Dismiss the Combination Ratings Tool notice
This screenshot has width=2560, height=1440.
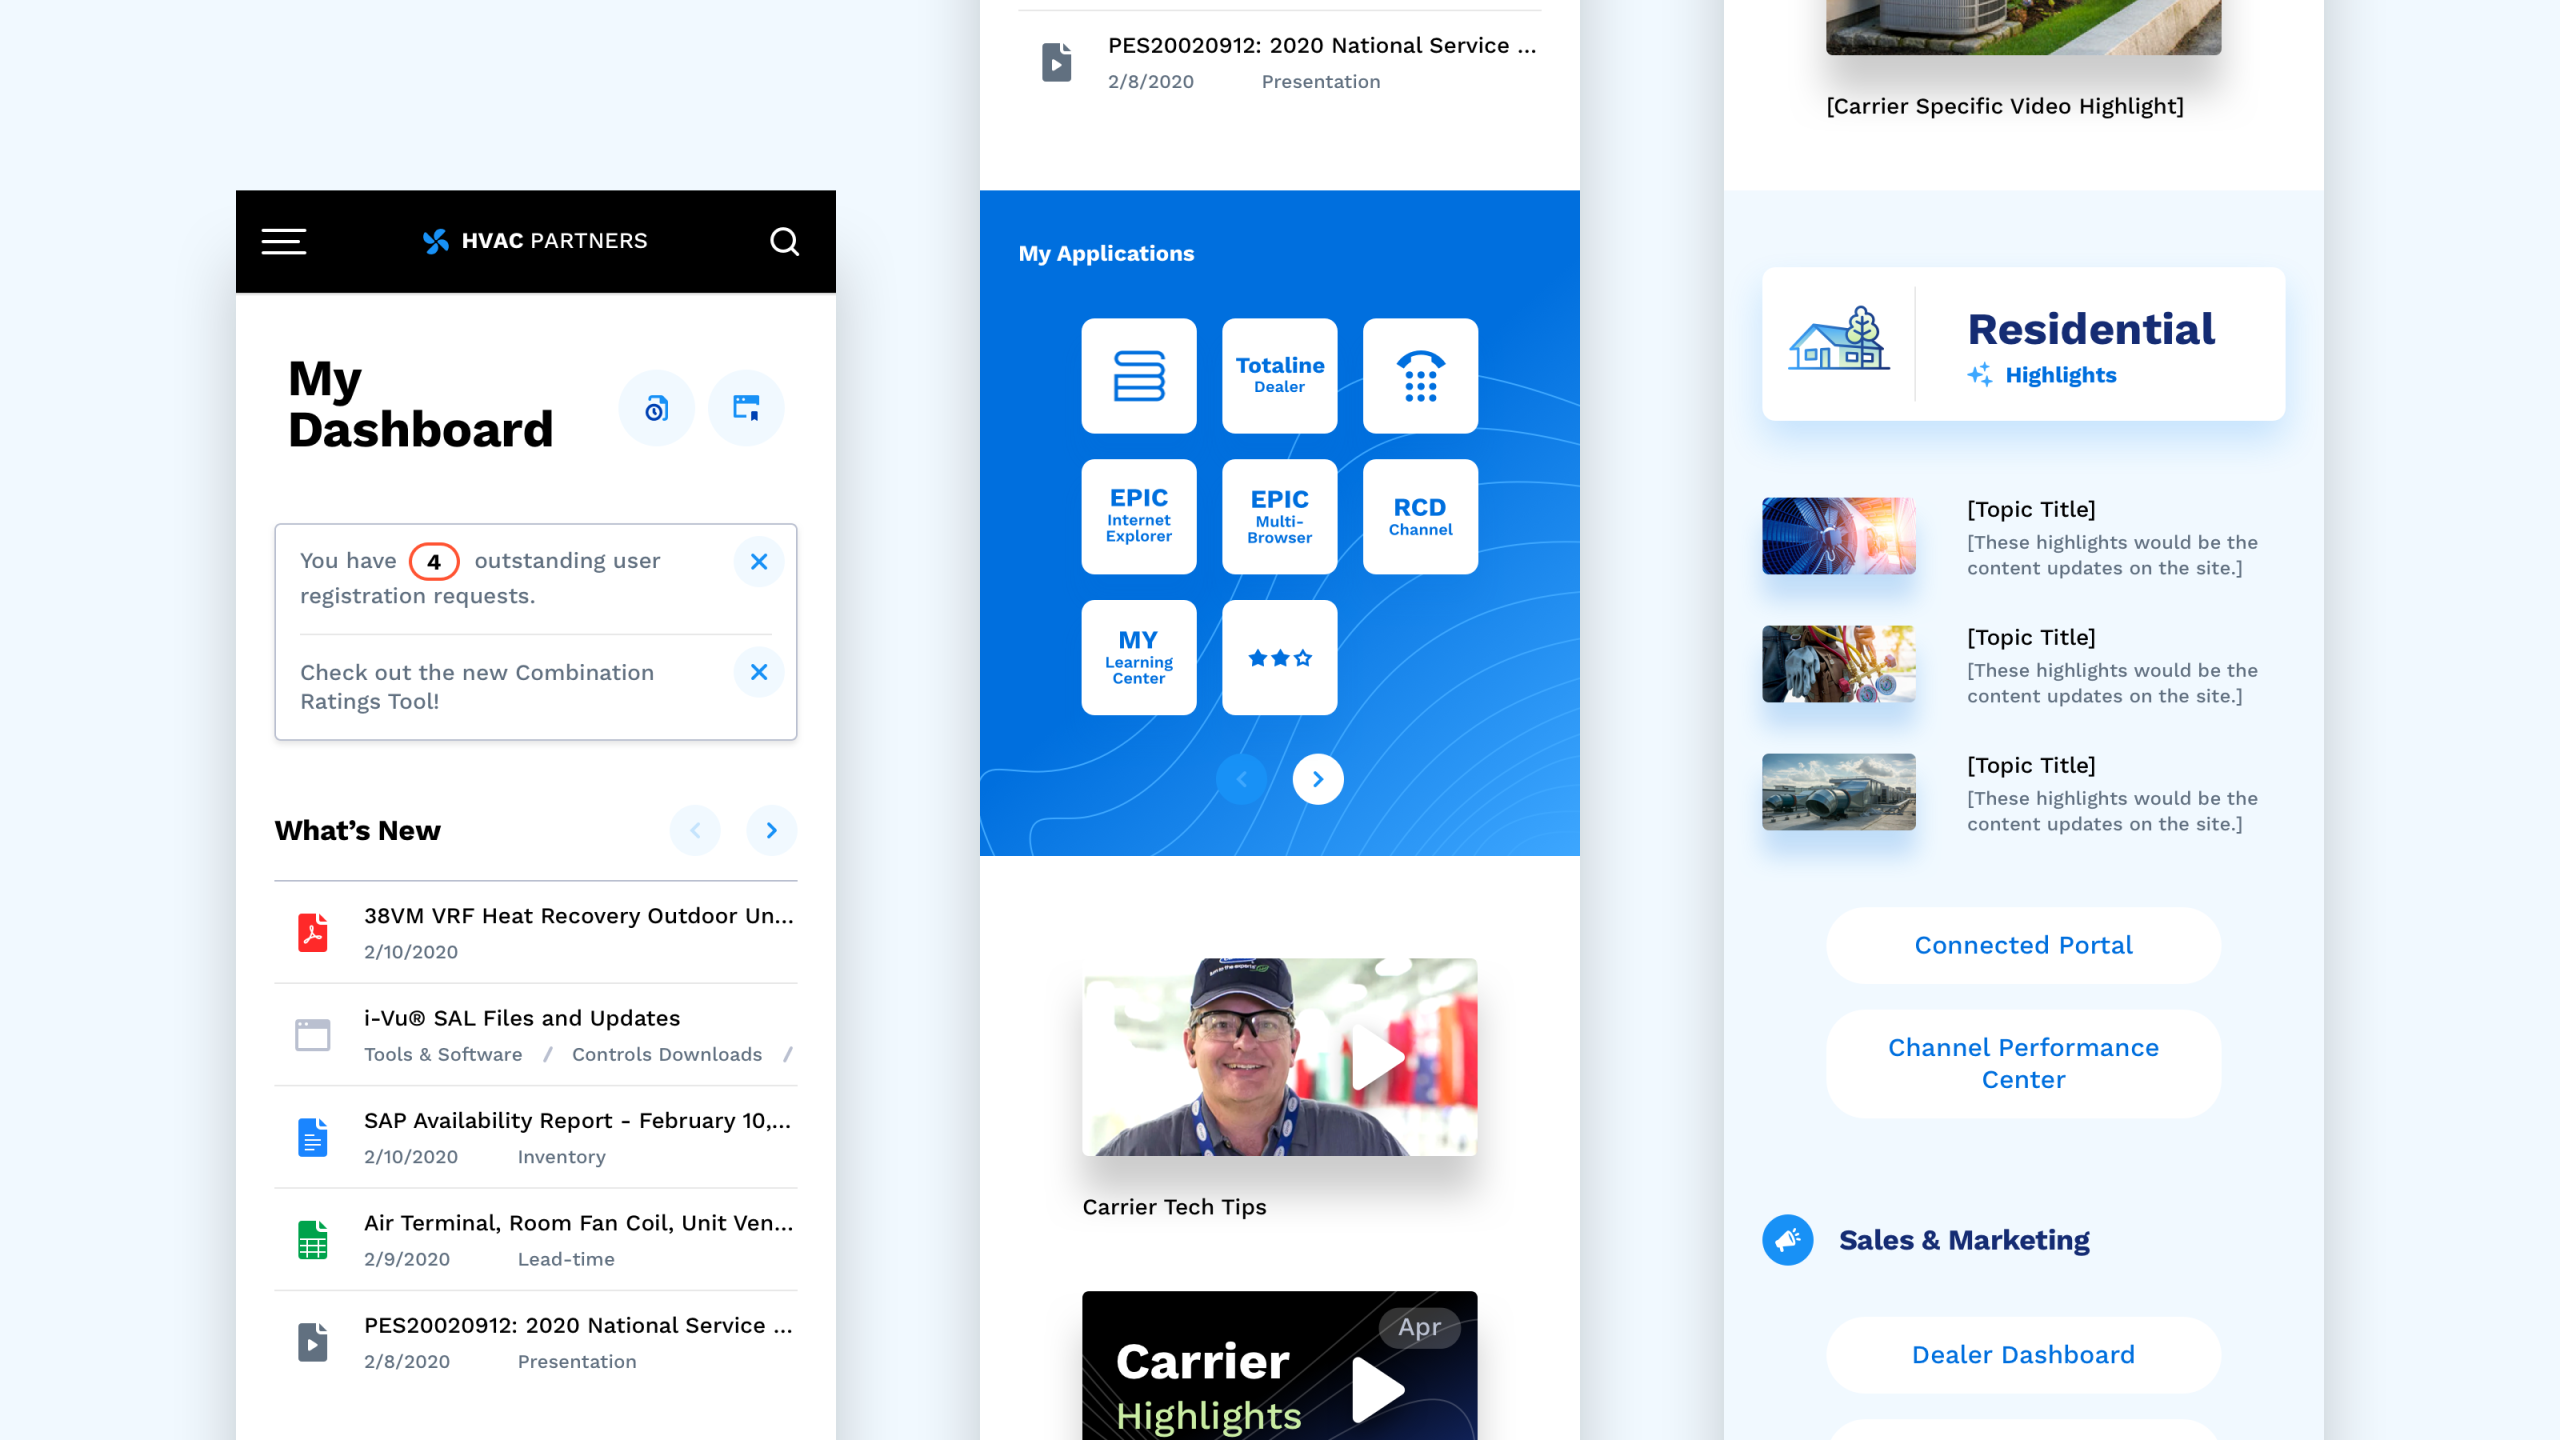pyautogui.click(x=759, y=672)
